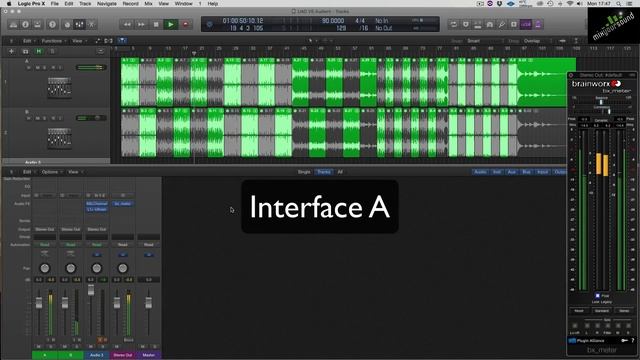Click track B instrument thumbnail icon

point(59,138)
